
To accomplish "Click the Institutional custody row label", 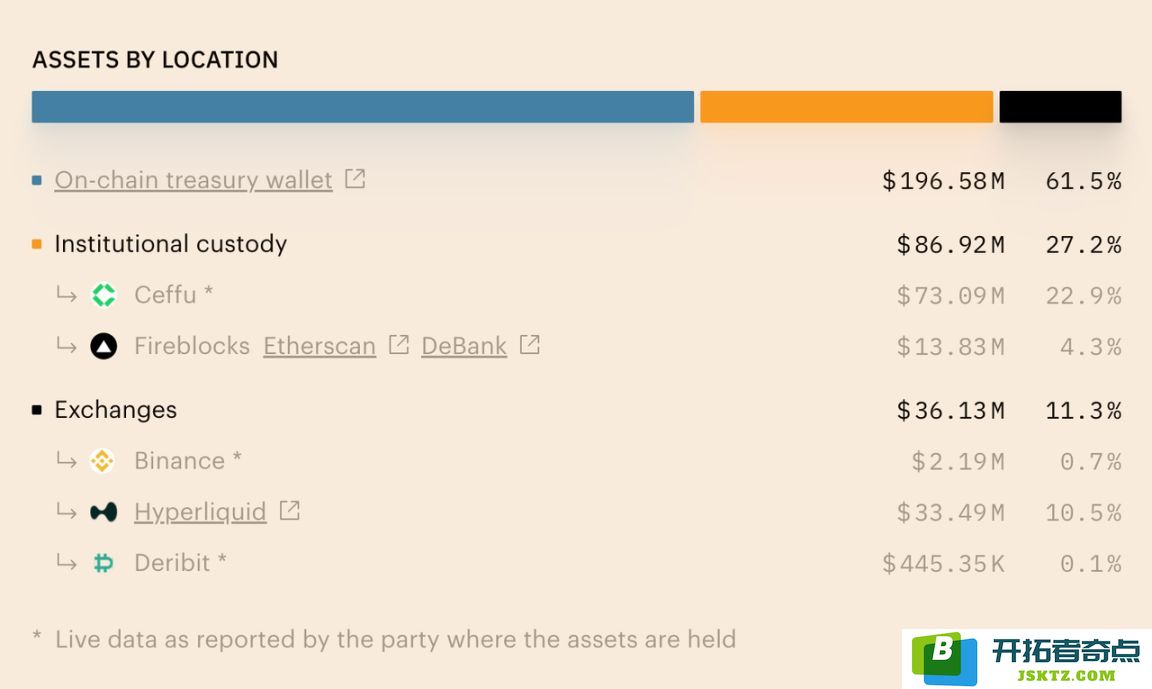I will [x=170, y=244].
